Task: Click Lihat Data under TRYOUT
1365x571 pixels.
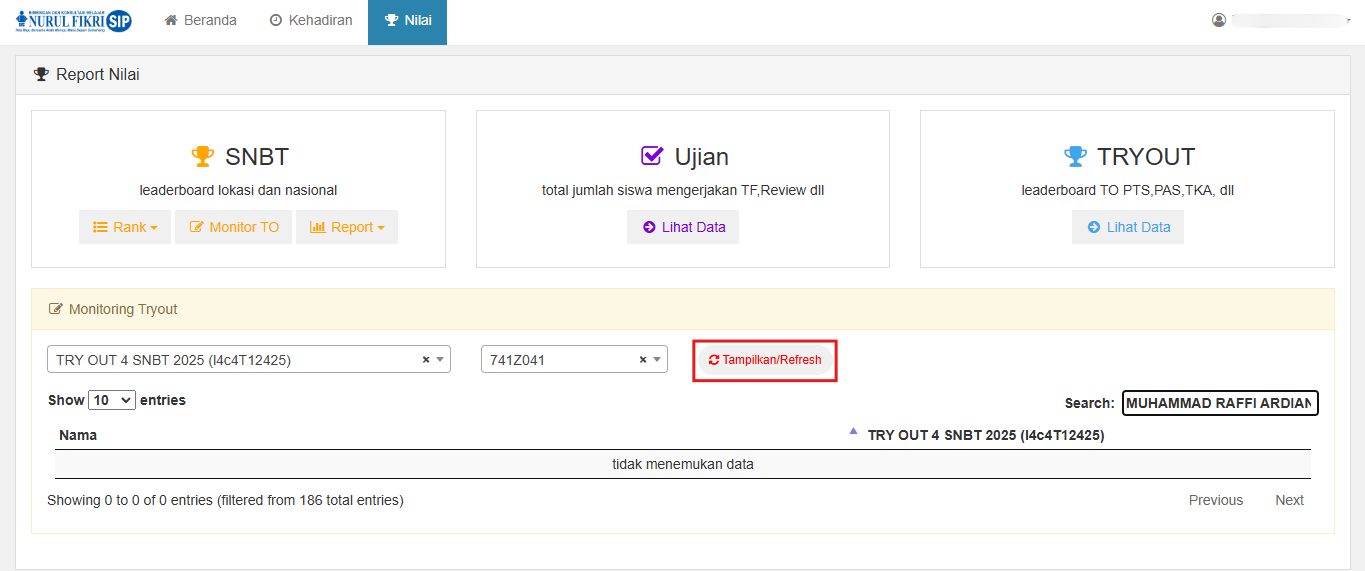Action: 1128,227
